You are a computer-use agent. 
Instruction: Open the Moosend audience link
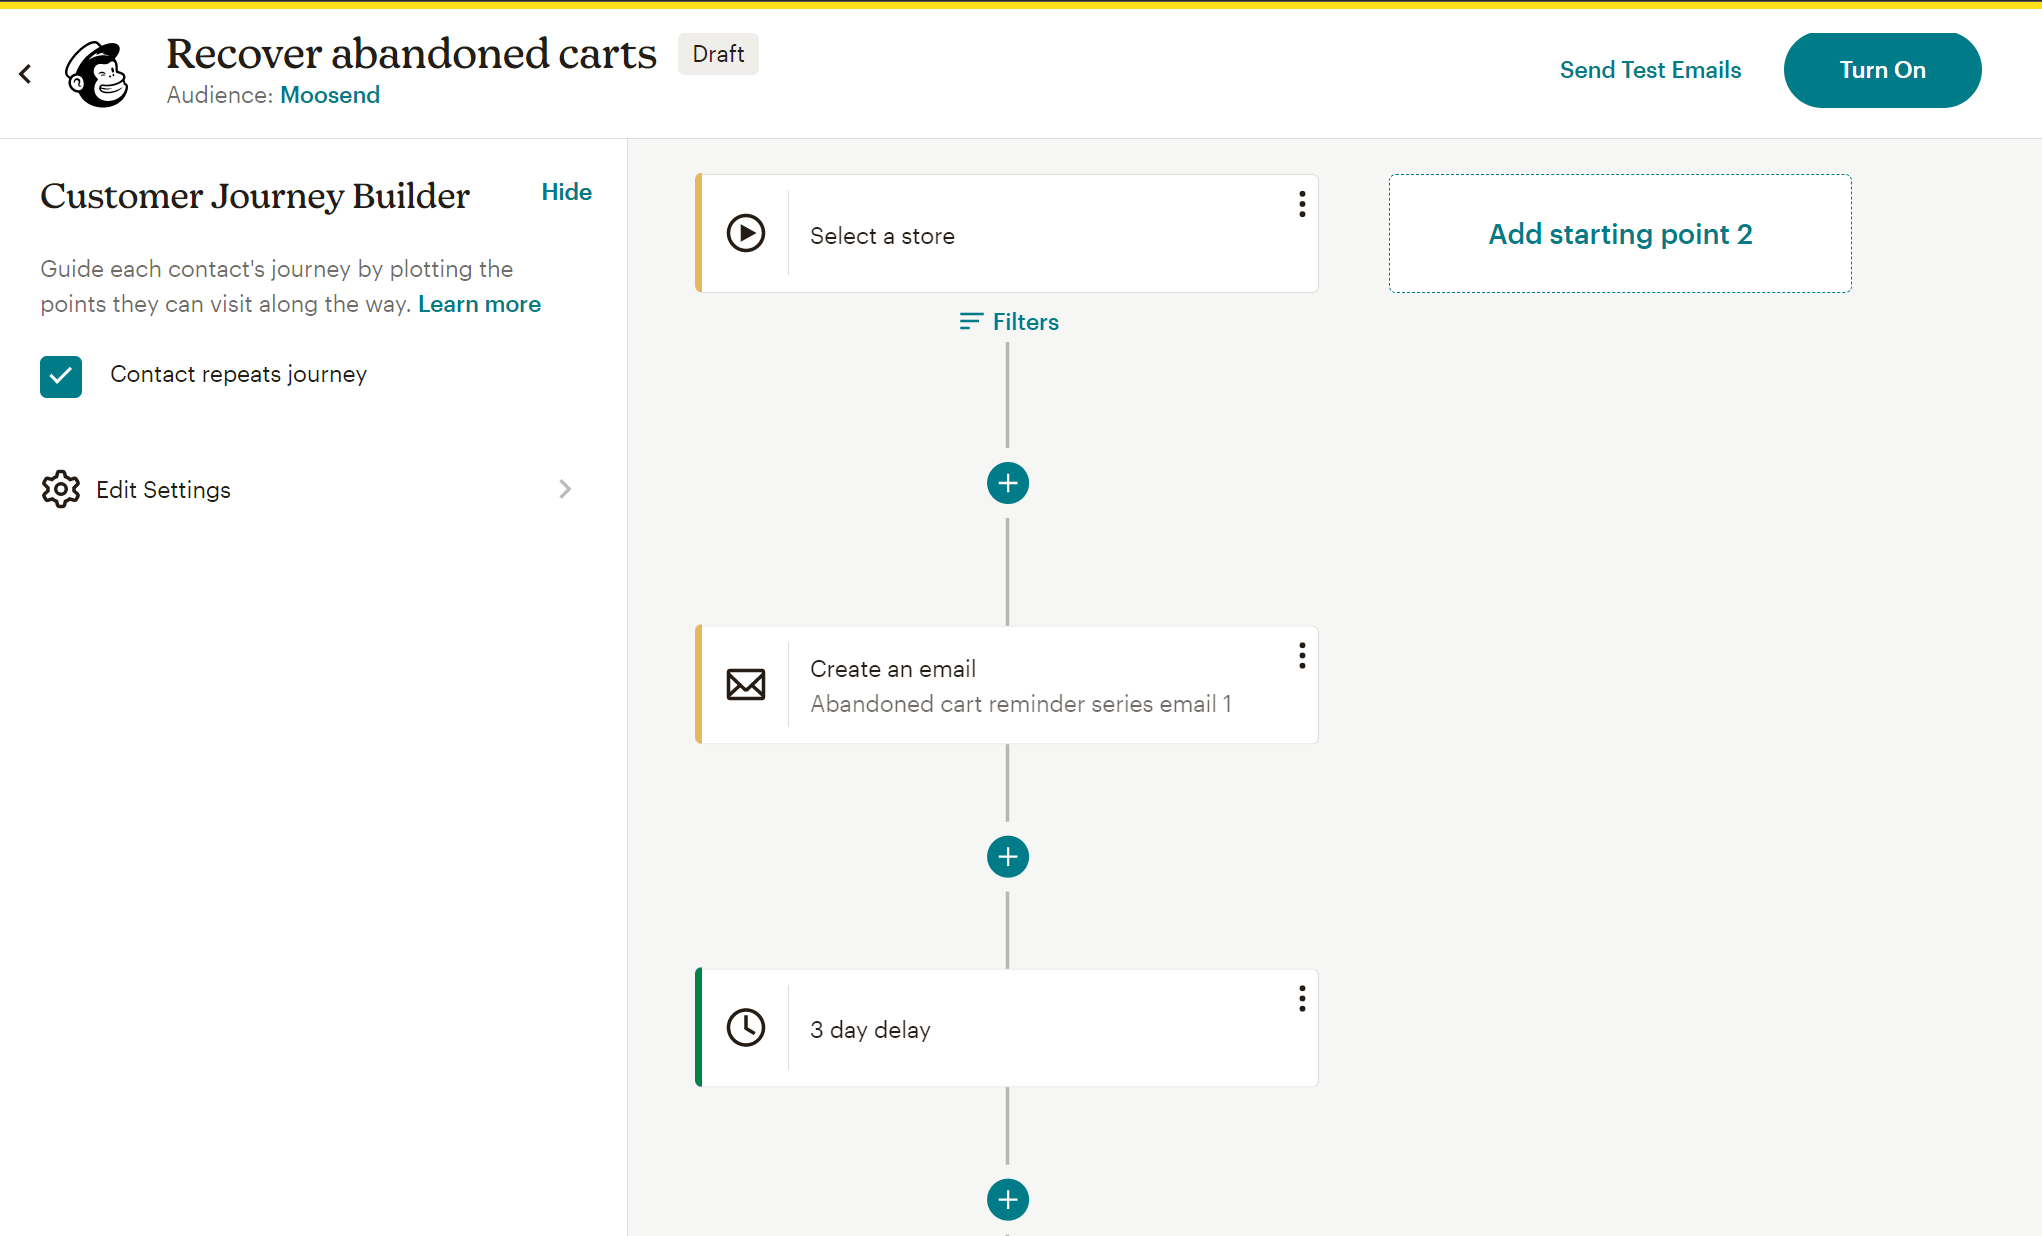[x=330, y=95]
